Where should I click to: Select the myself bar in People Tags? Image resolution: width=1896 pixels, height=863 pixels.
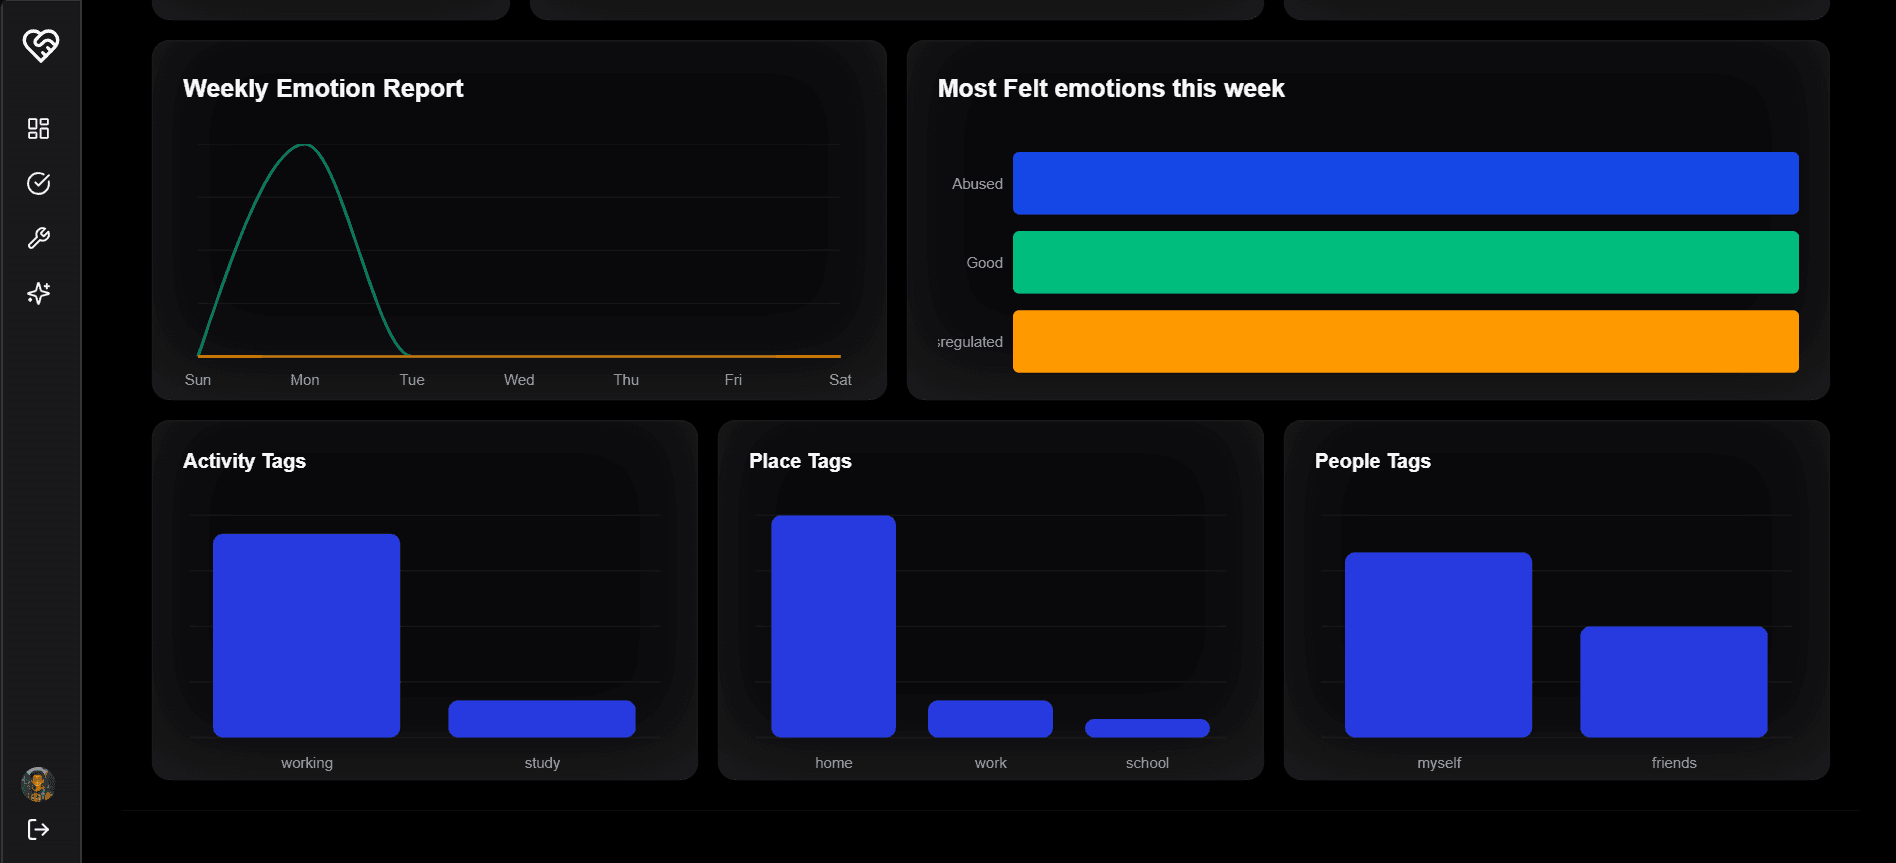tap(1438, 644)
